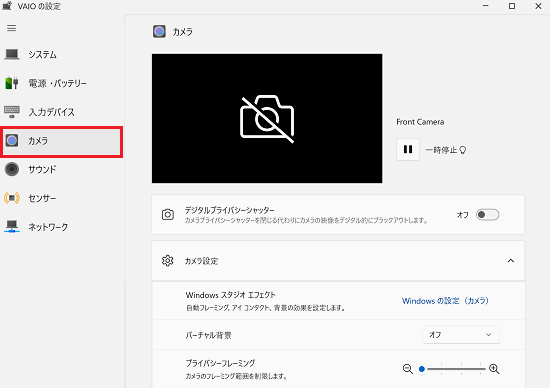Click the pause (一時停止) camera button
Viewport: 550px width, 388px height.
click(408, 150)
